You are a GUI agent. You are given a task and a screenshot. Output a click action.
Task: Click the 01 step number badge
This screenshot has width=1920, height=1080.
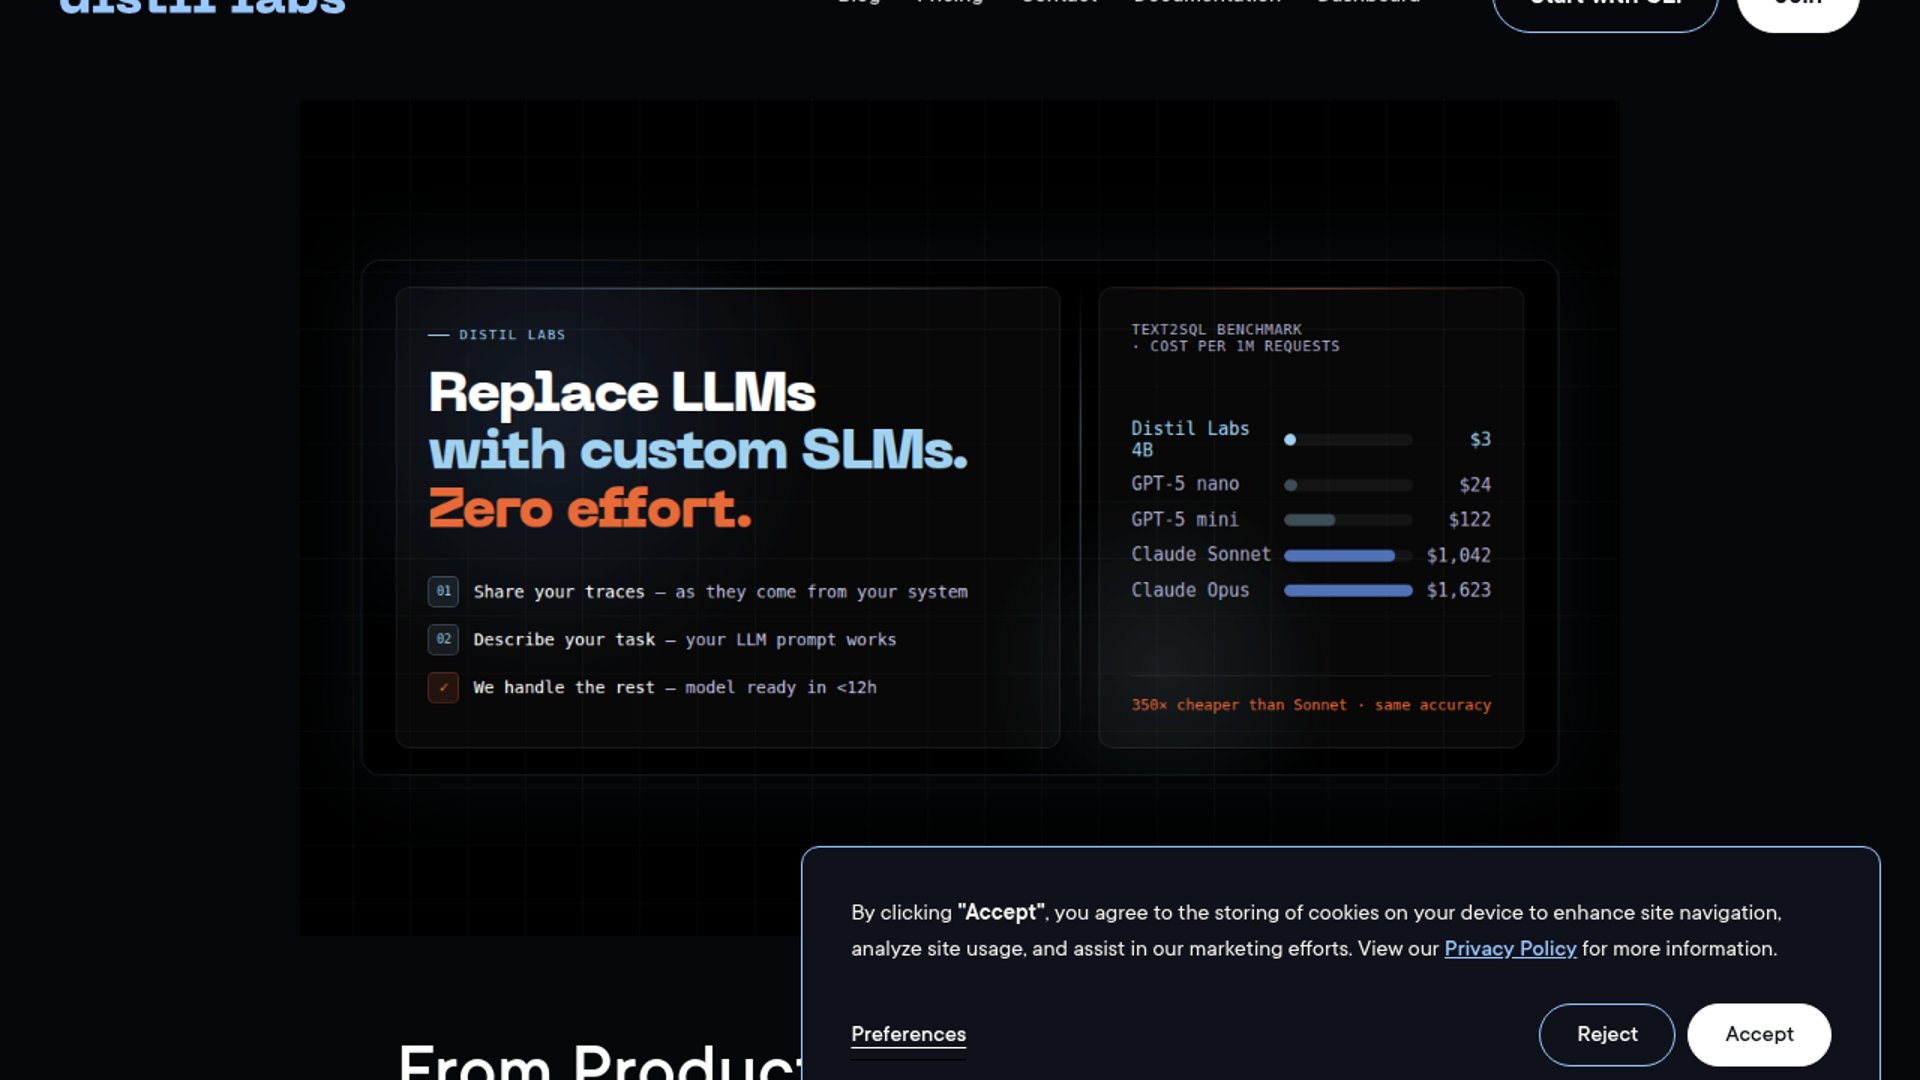click(x=443, y=591)
